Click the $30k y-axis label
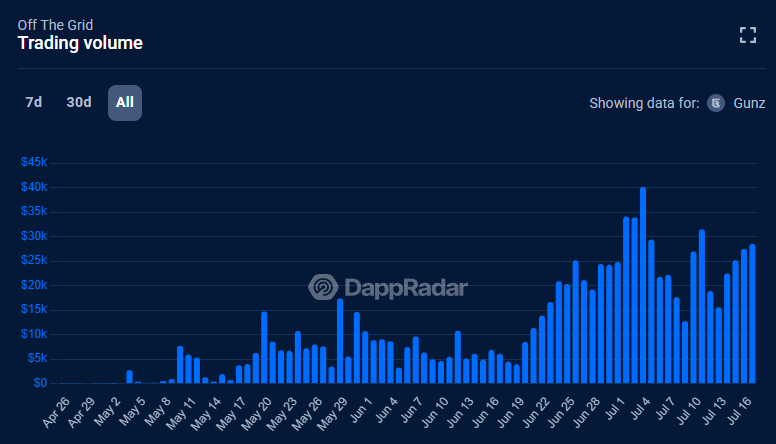The image size is (776, 444). click(34, 236)
